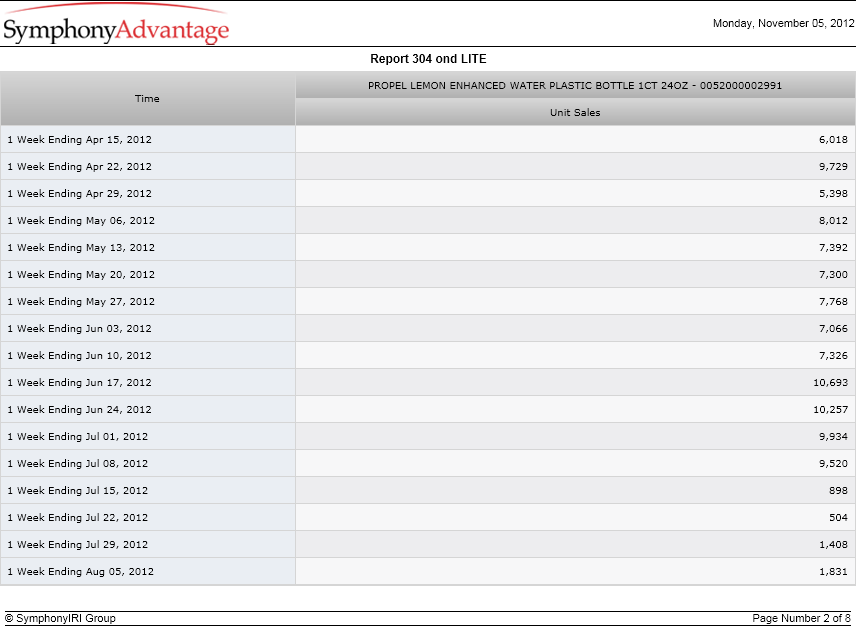Click unit sales value 10,693
Viewport: 856px width, 631px height.
pyautogui.click(x=830, y=383)
